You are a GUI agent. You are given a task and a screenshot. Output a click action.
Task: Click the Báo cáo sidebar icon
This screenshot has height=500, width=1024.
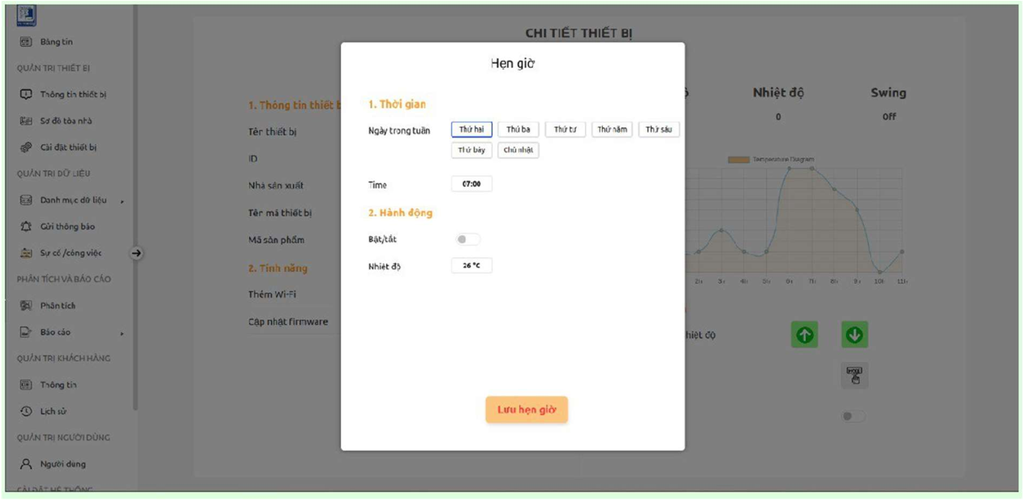pyautogui.click(x=25, y=332)
